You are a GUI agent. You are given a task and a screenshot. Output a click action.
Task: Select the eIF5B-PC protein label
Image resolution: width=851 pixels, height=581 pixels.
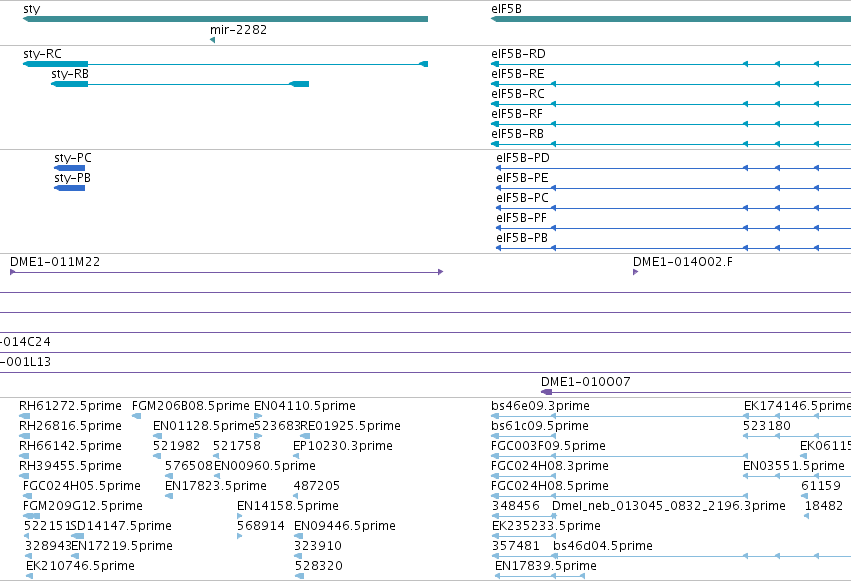522,198
